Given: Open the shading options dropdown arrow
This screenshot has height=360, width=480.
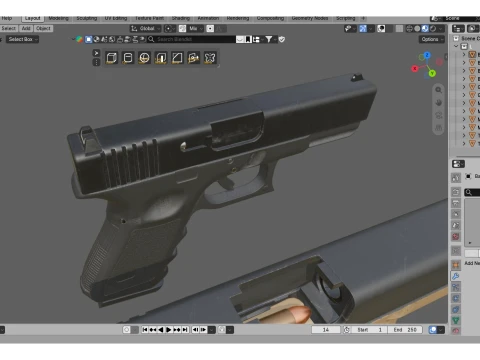Looking at the screenshot, I should 441,29.
